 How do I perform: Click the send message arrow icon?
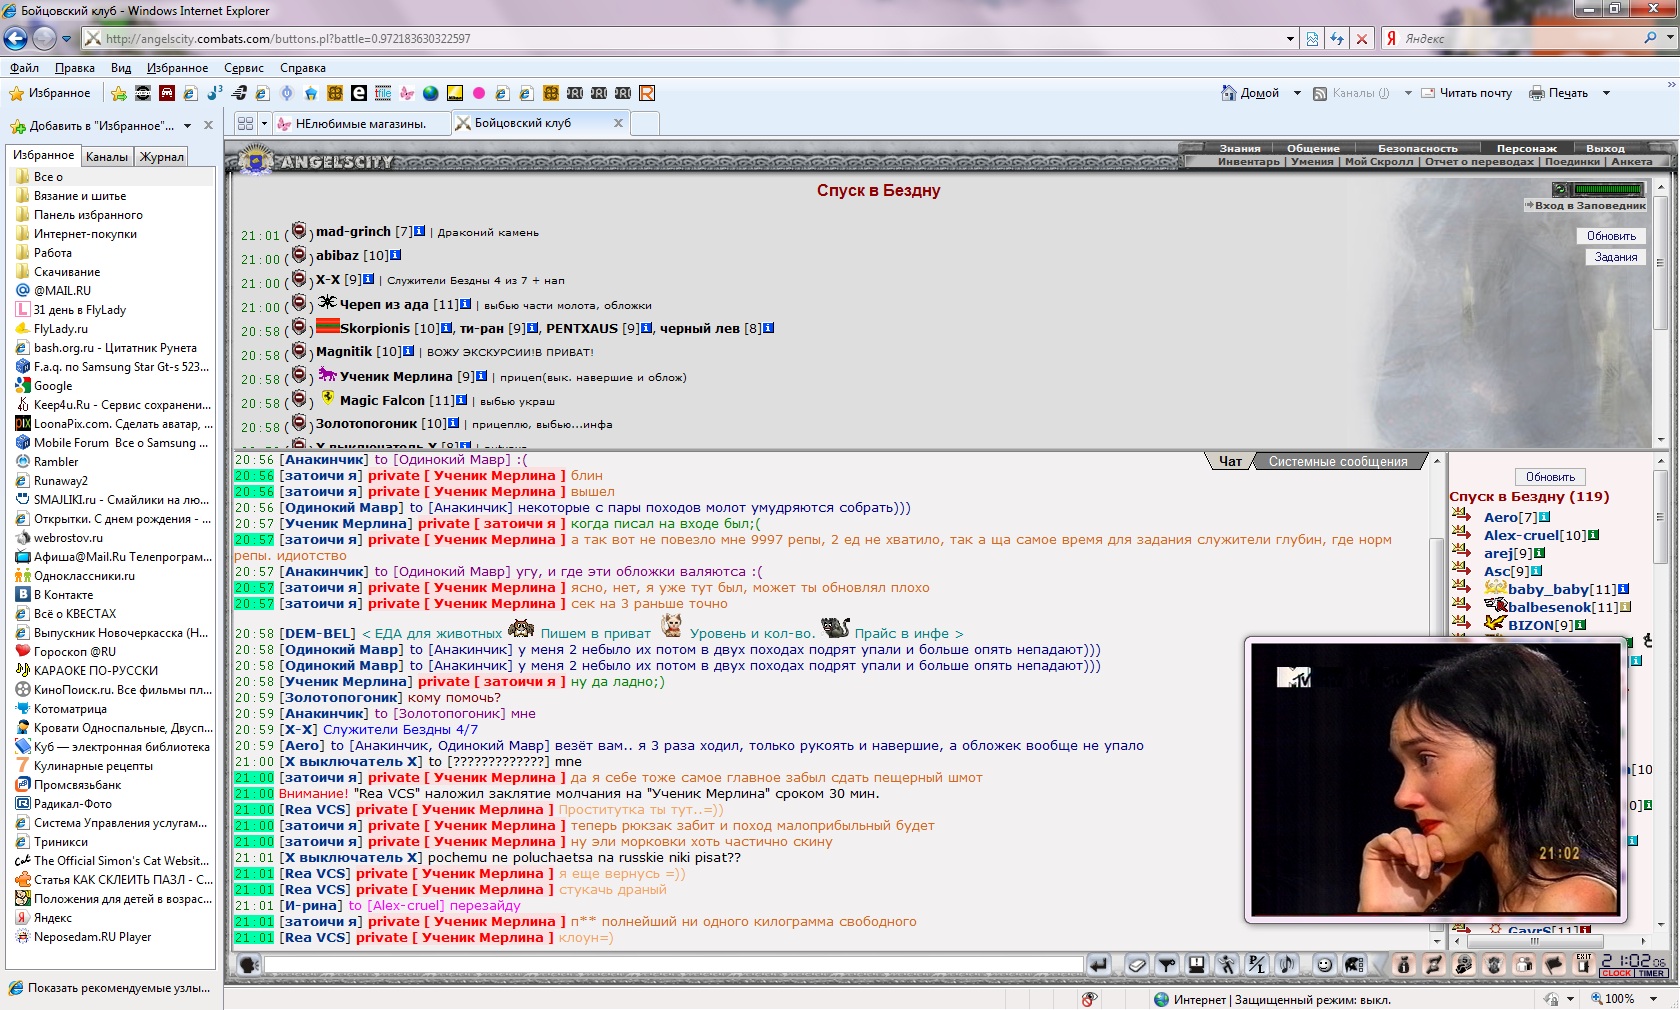pyautogui.click(x=1099, y=965)
